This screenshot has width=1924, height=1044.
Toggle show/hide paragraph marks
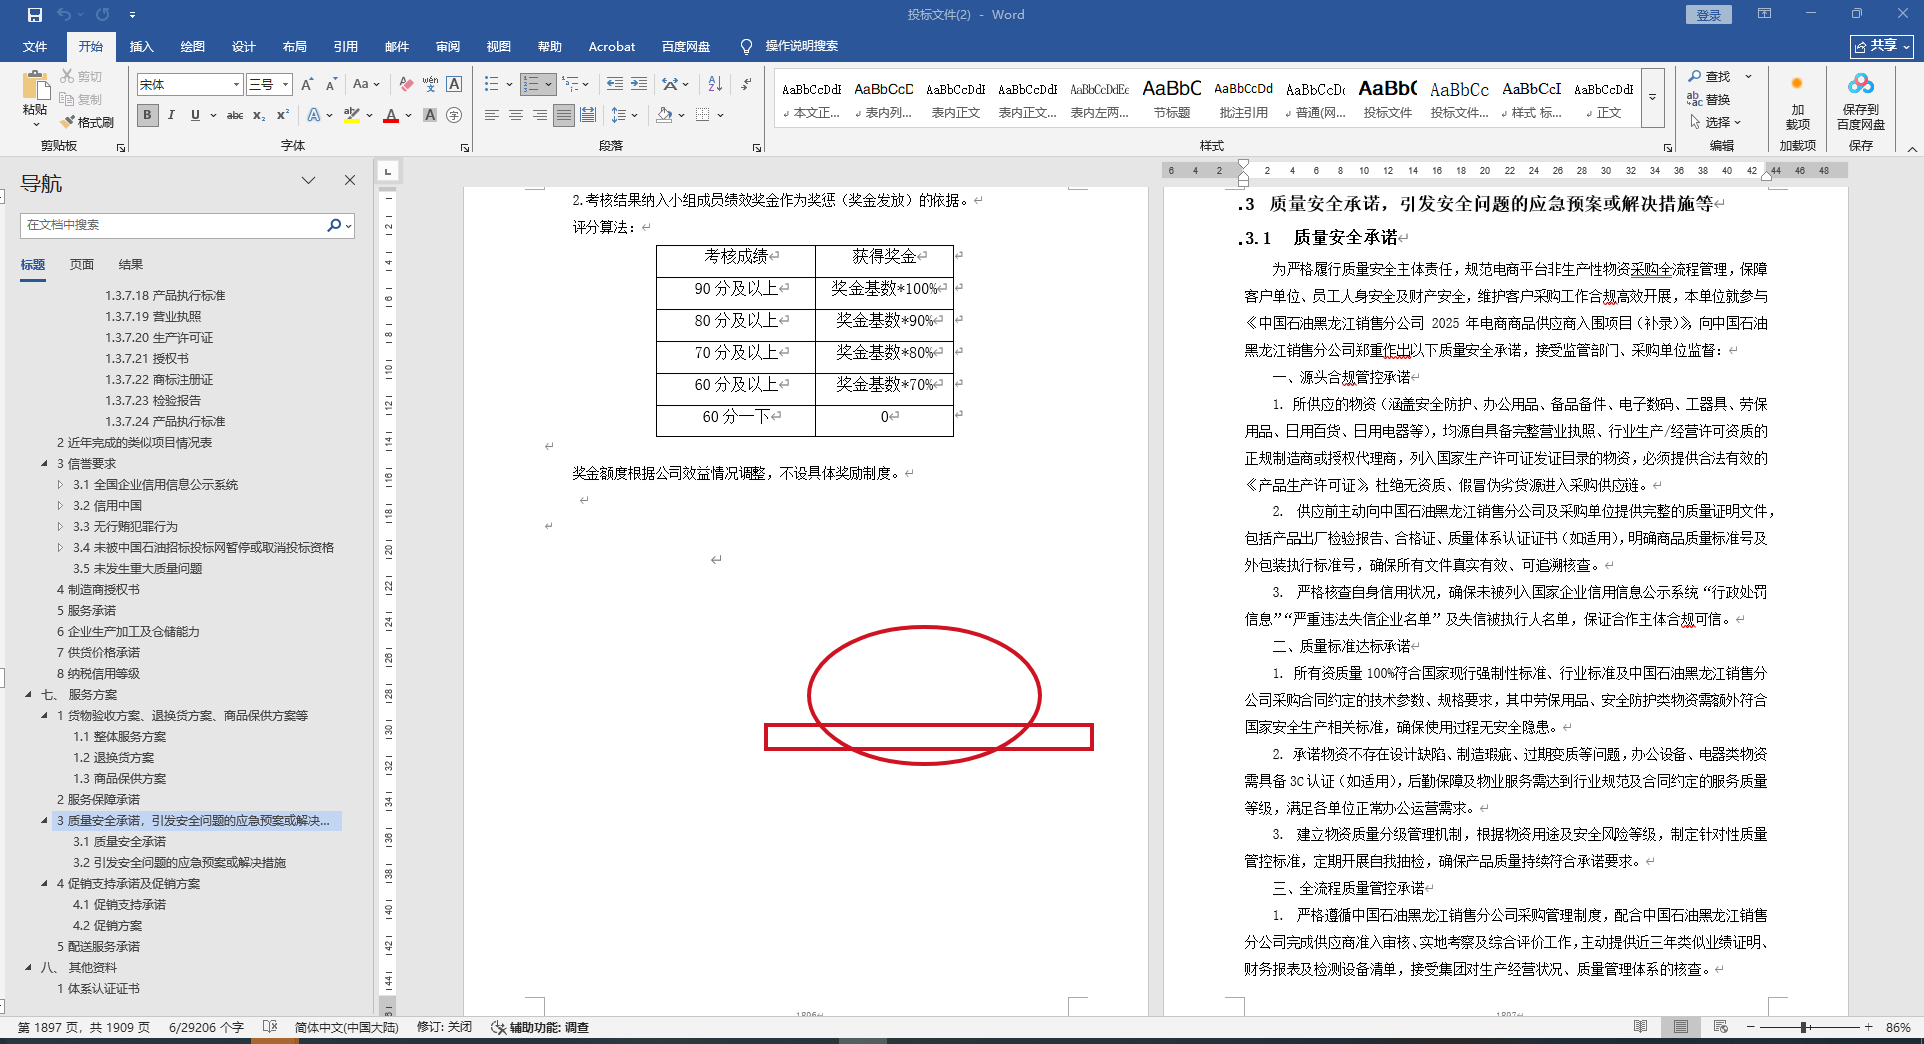(746, 85)
